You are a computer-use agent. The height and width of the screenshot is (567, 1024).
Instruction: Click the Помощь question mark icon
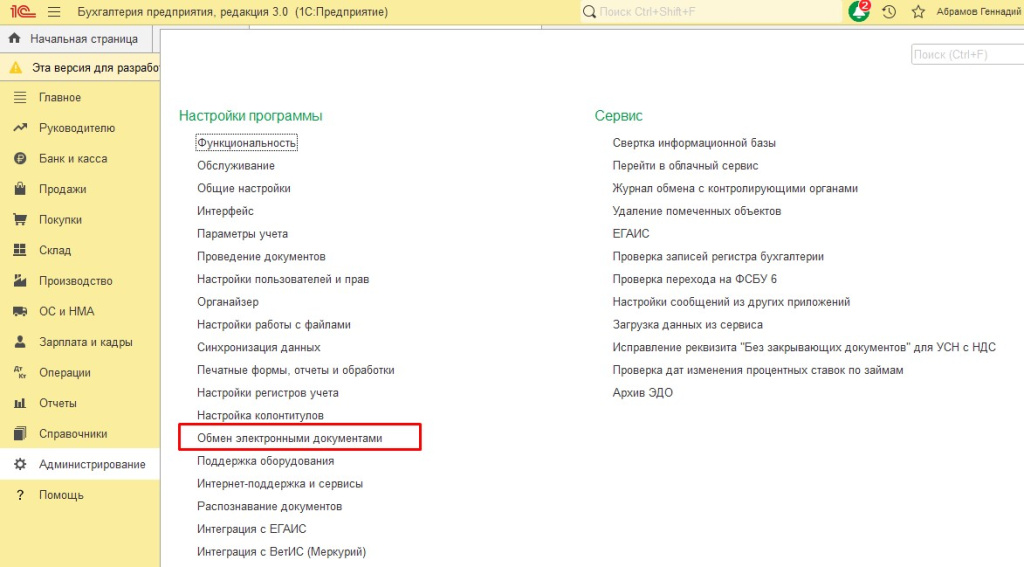(20, 494)
